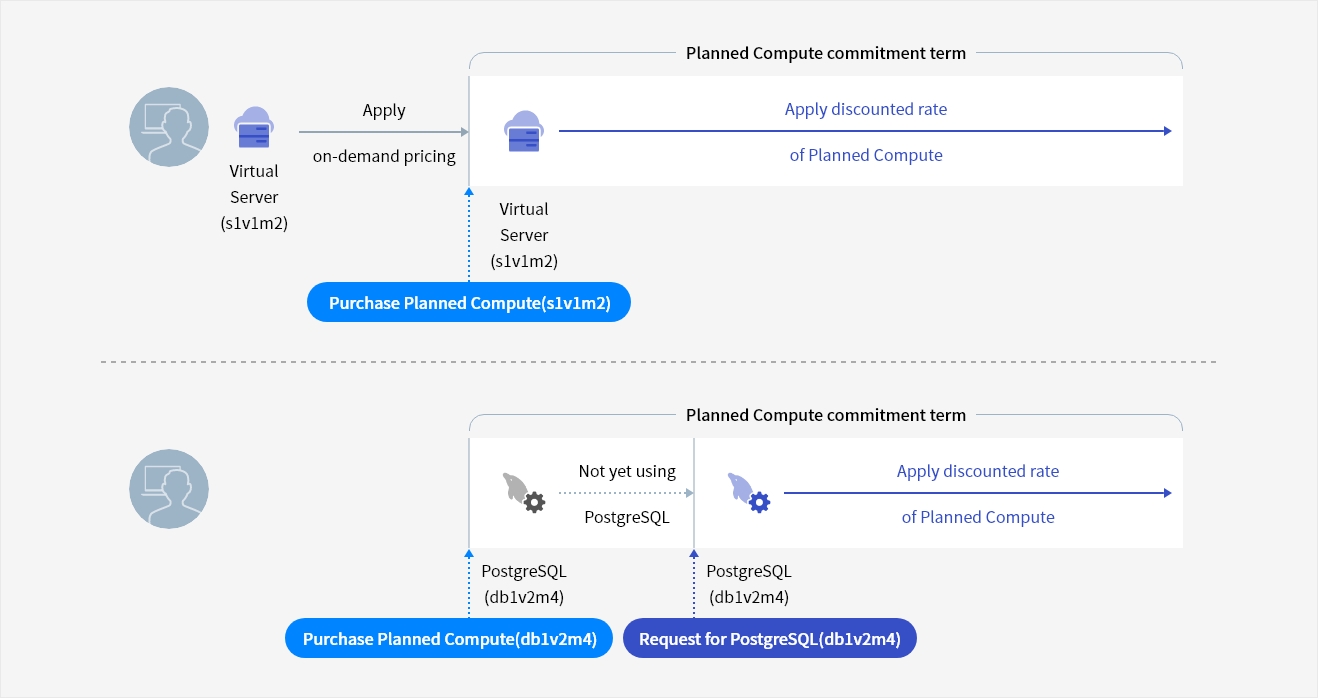Click the bottom user avatar icon
This screenshot has height=698, width=1318.
coord(169,489)
